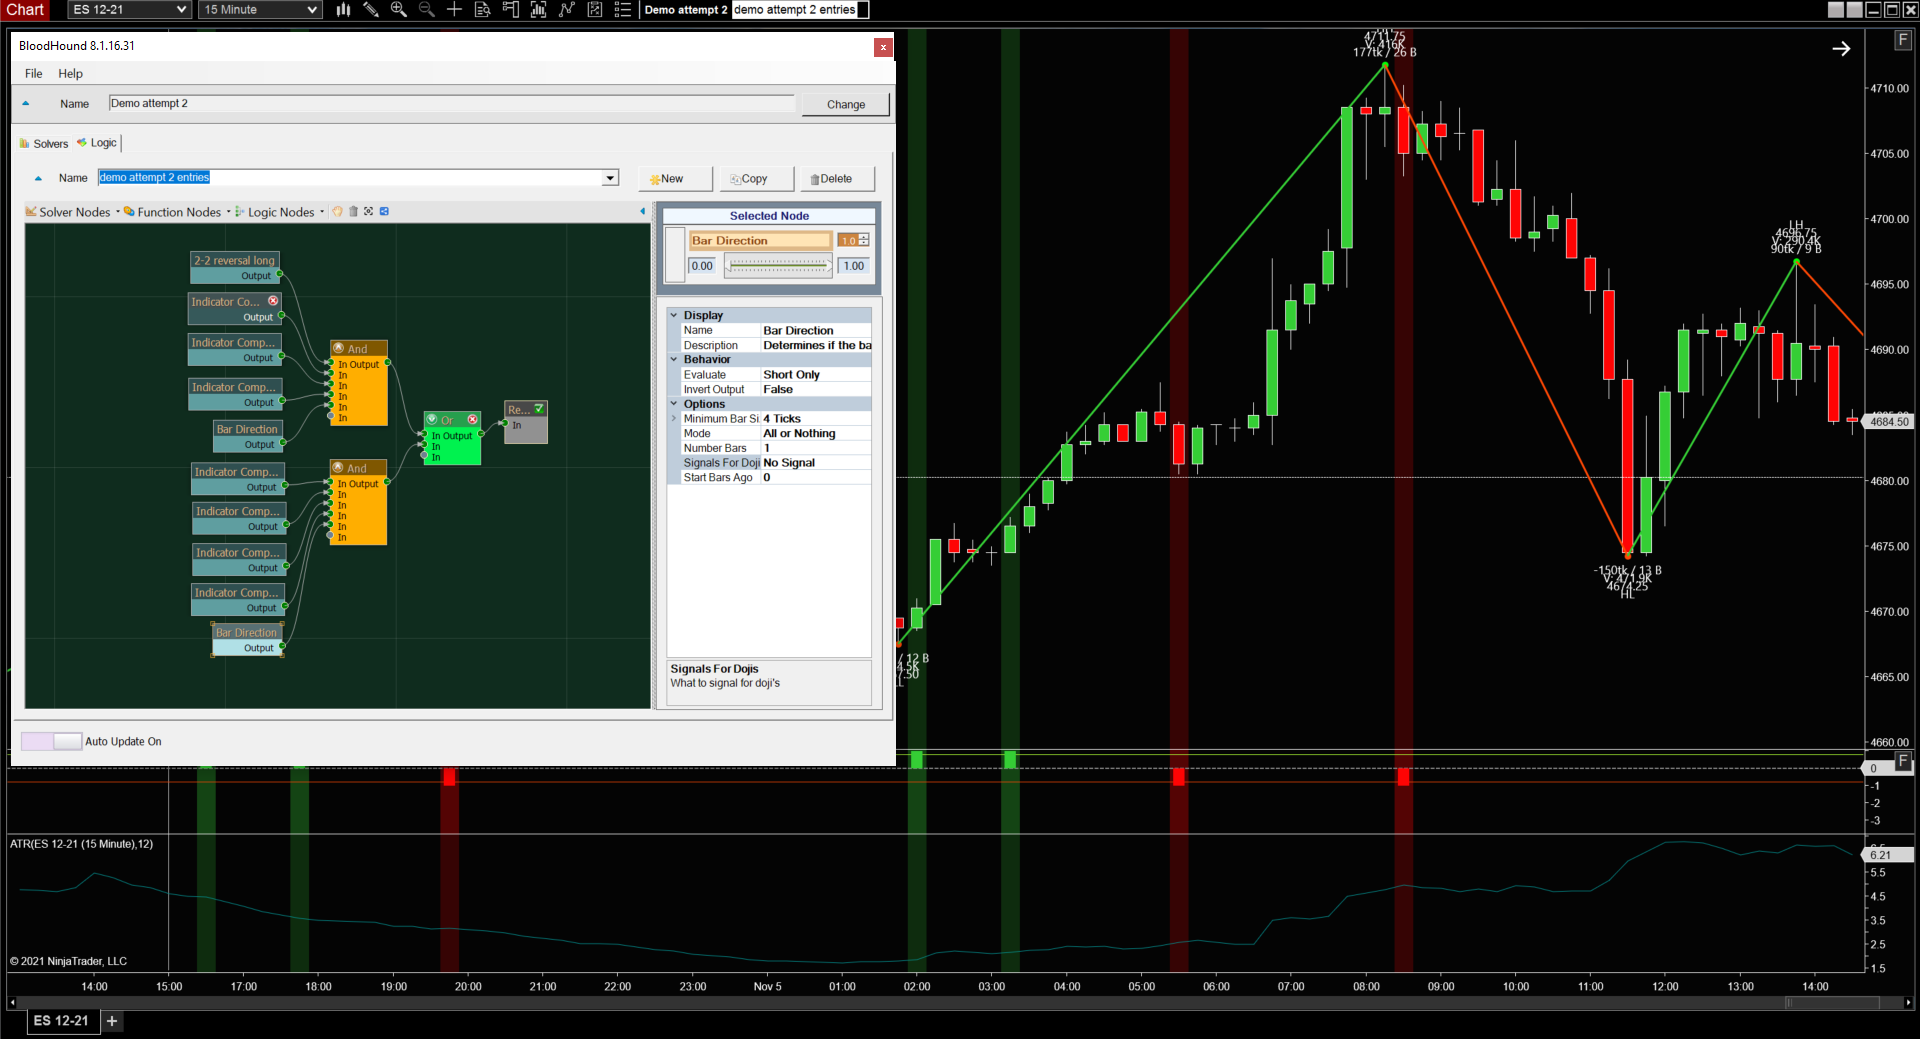Toggle the Auto Update On switch
Image resolution: width=1920 pixels, height=1039 pixels.
coord(52,741)
